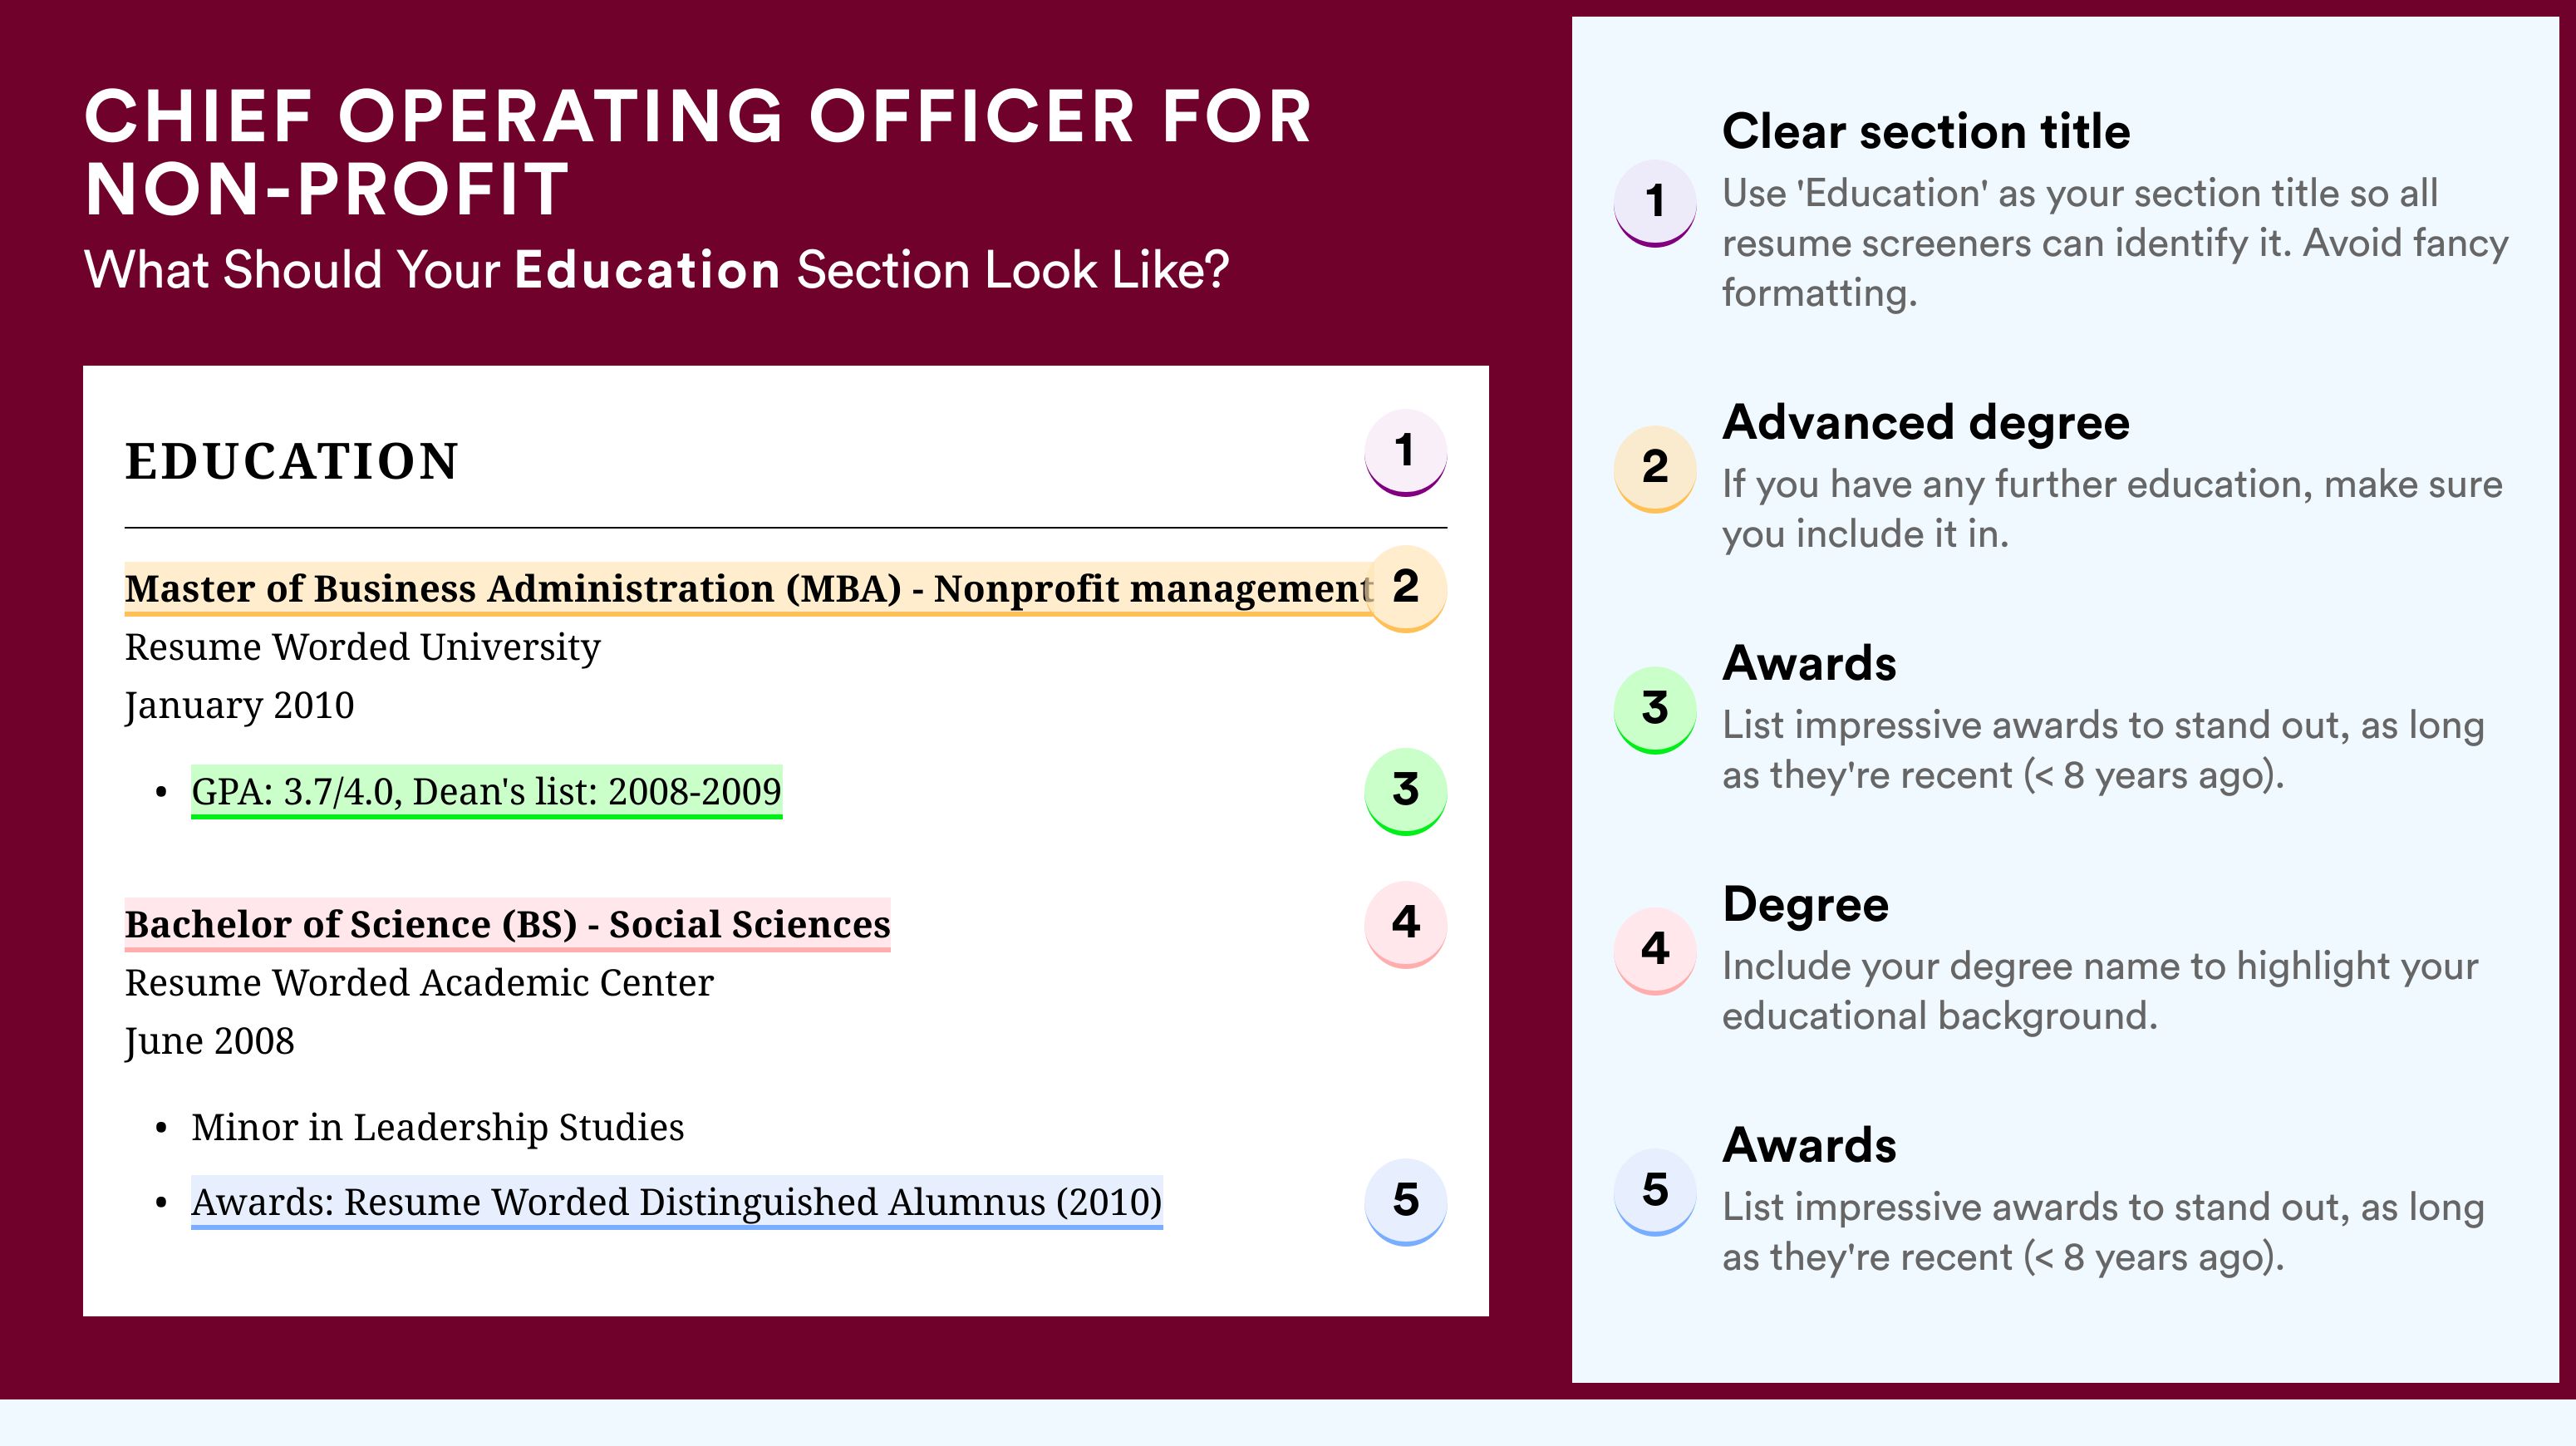
Task: Click the 'Clear section title' heading
Action: pyautogui.click(x=1925, y=131)
